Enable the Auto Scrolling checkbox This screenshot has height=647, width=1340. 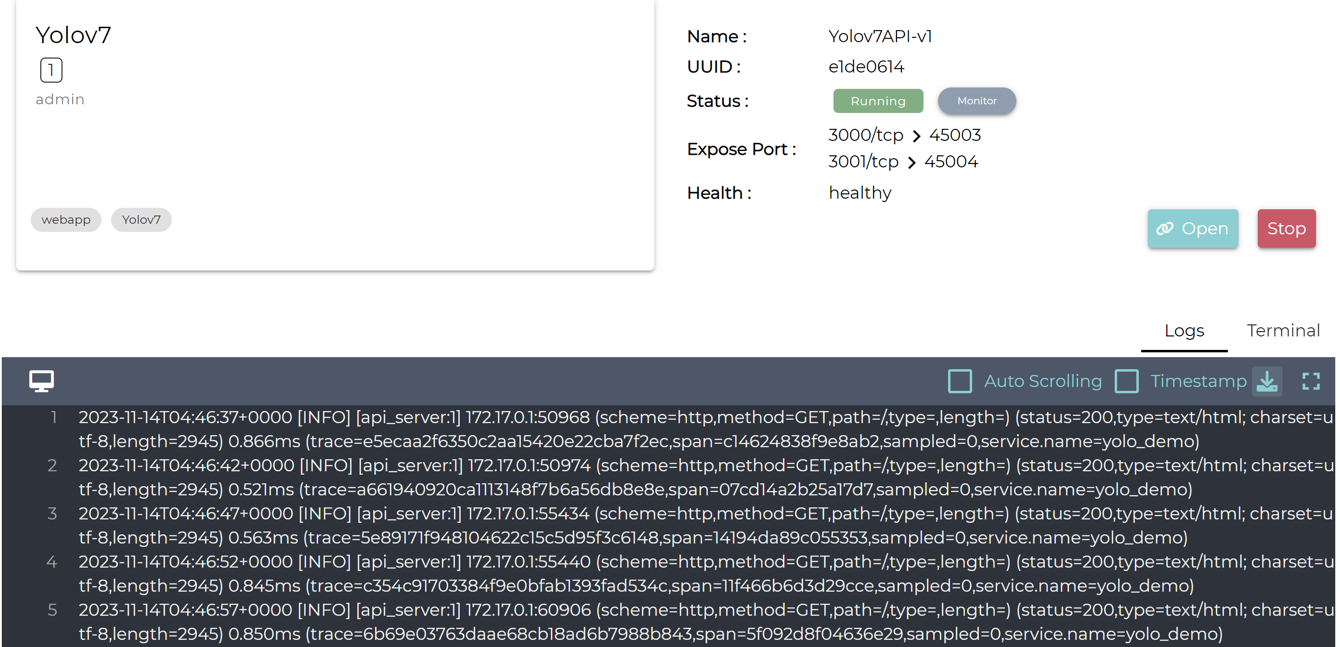click(960, 381)
